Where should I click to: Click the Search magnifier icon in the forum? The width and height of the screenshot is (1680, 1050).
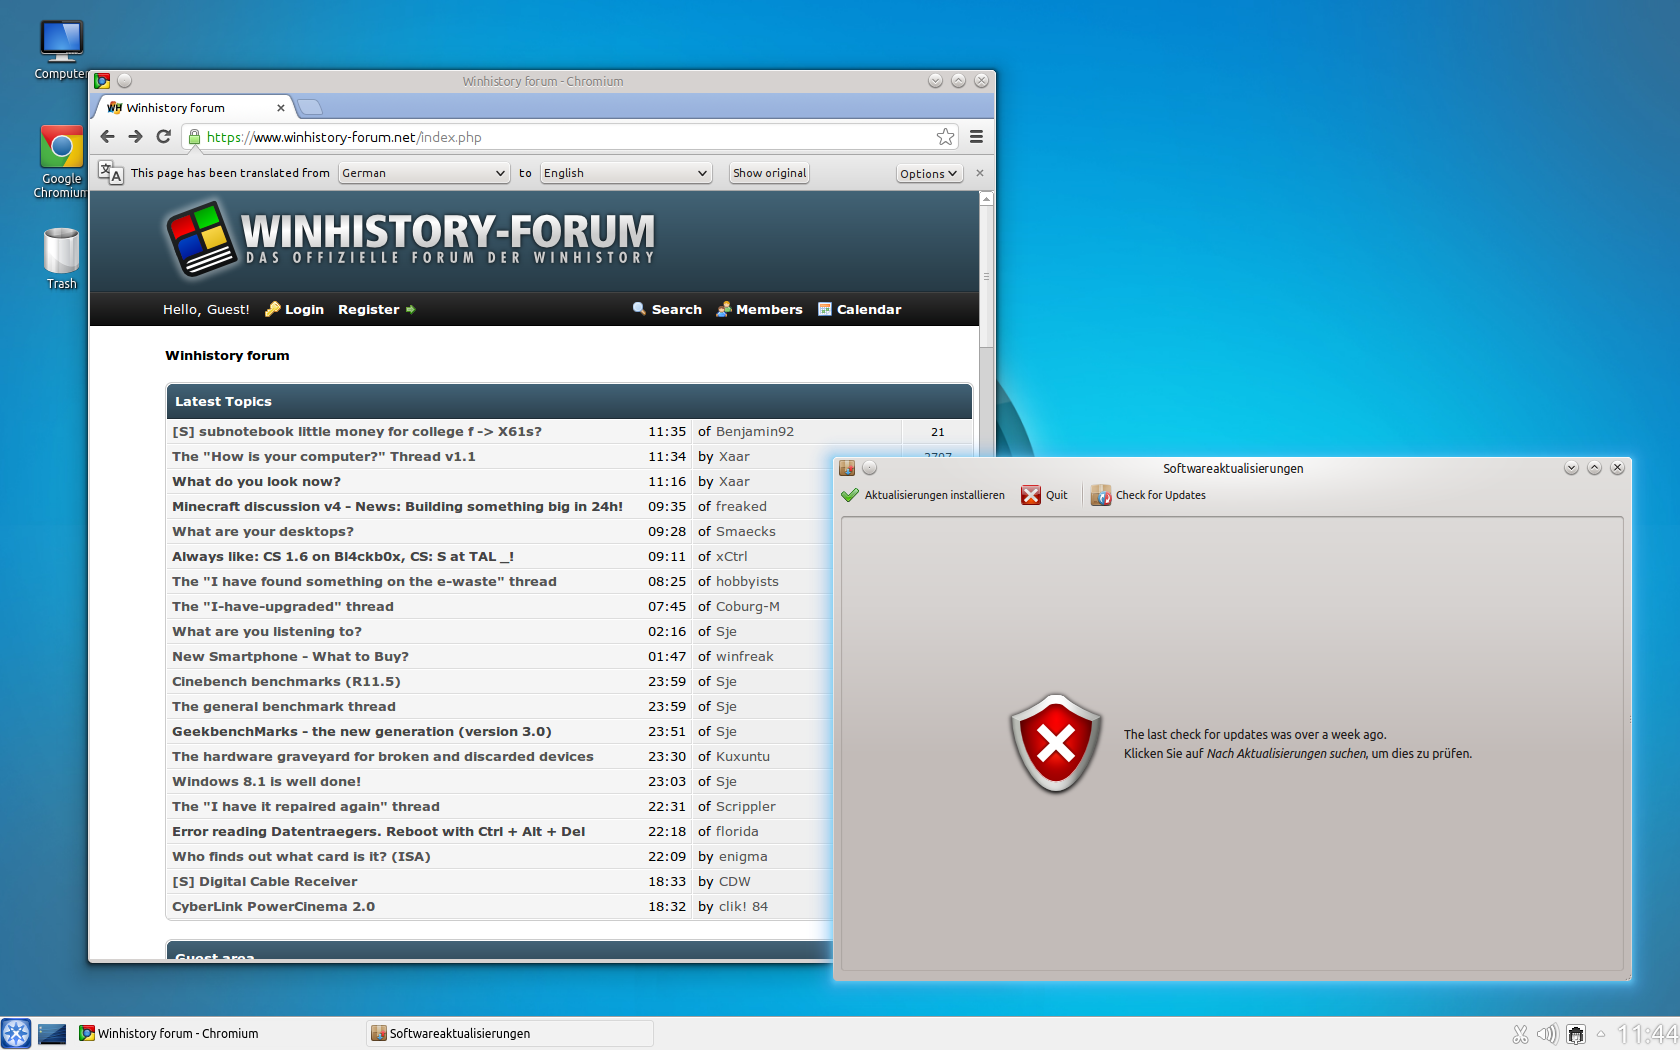(x=639, y=309)
